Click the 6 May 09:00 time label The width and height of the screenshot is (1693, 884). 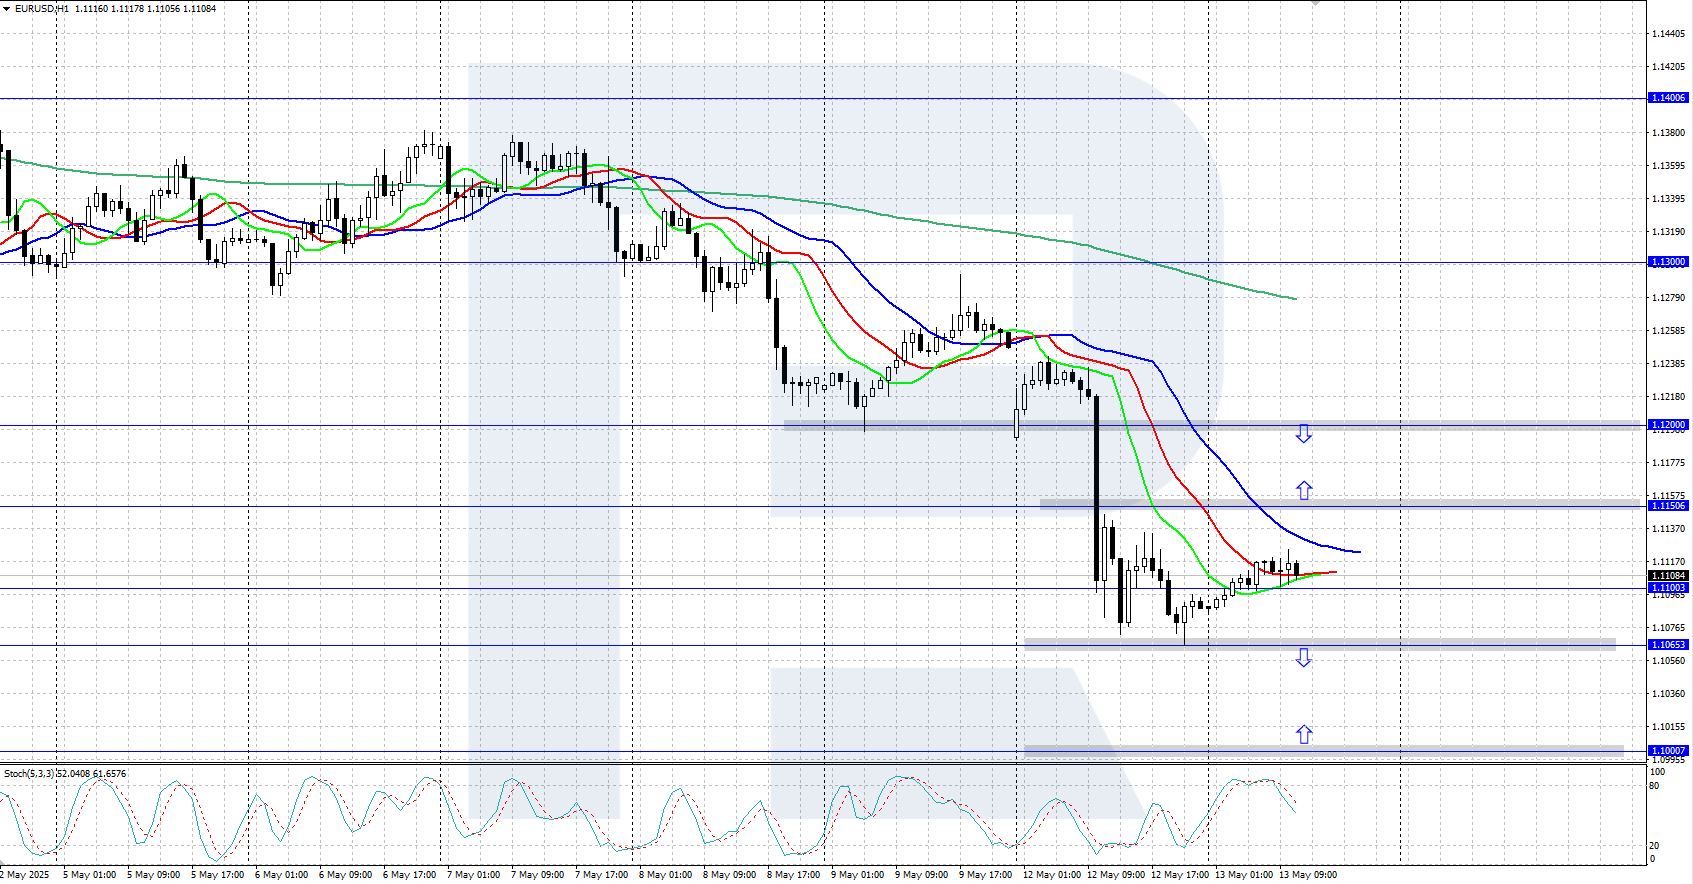tap(345, 875)
